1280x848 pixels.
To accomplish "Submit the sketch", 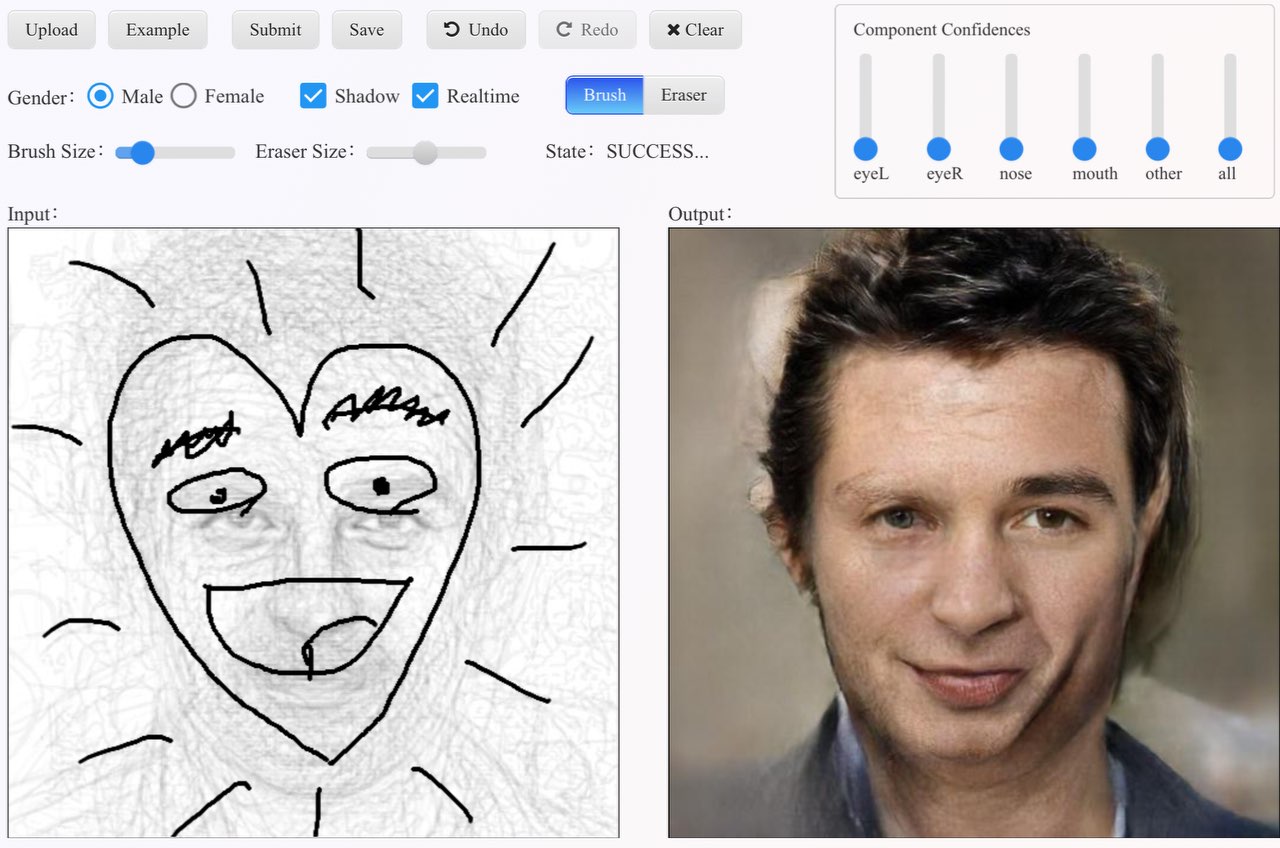I will 275,30.
